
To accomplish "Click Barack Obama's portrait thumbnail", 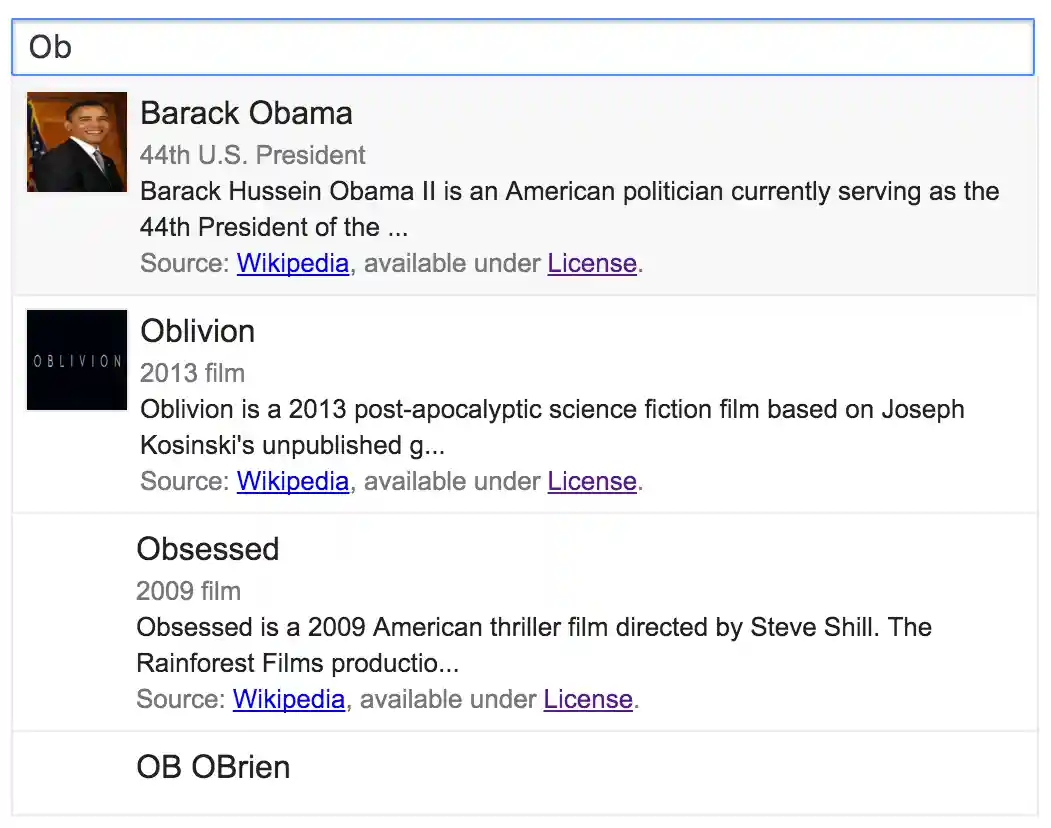I will tap(77, 141).
